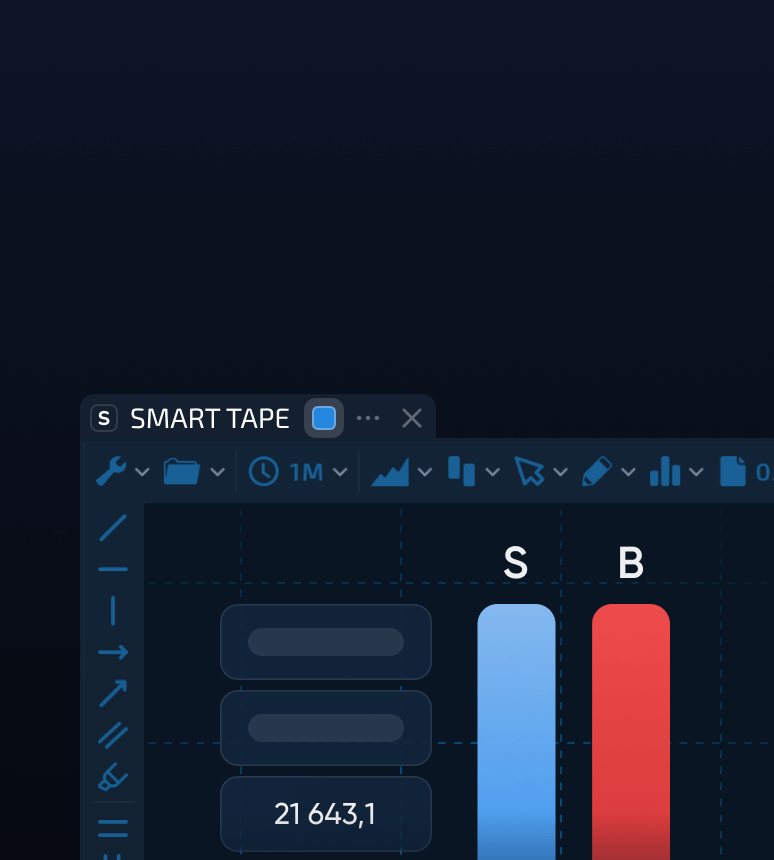Click the document icon in toolbar
This screenshot has height=860, width=774.
point(733,471)
